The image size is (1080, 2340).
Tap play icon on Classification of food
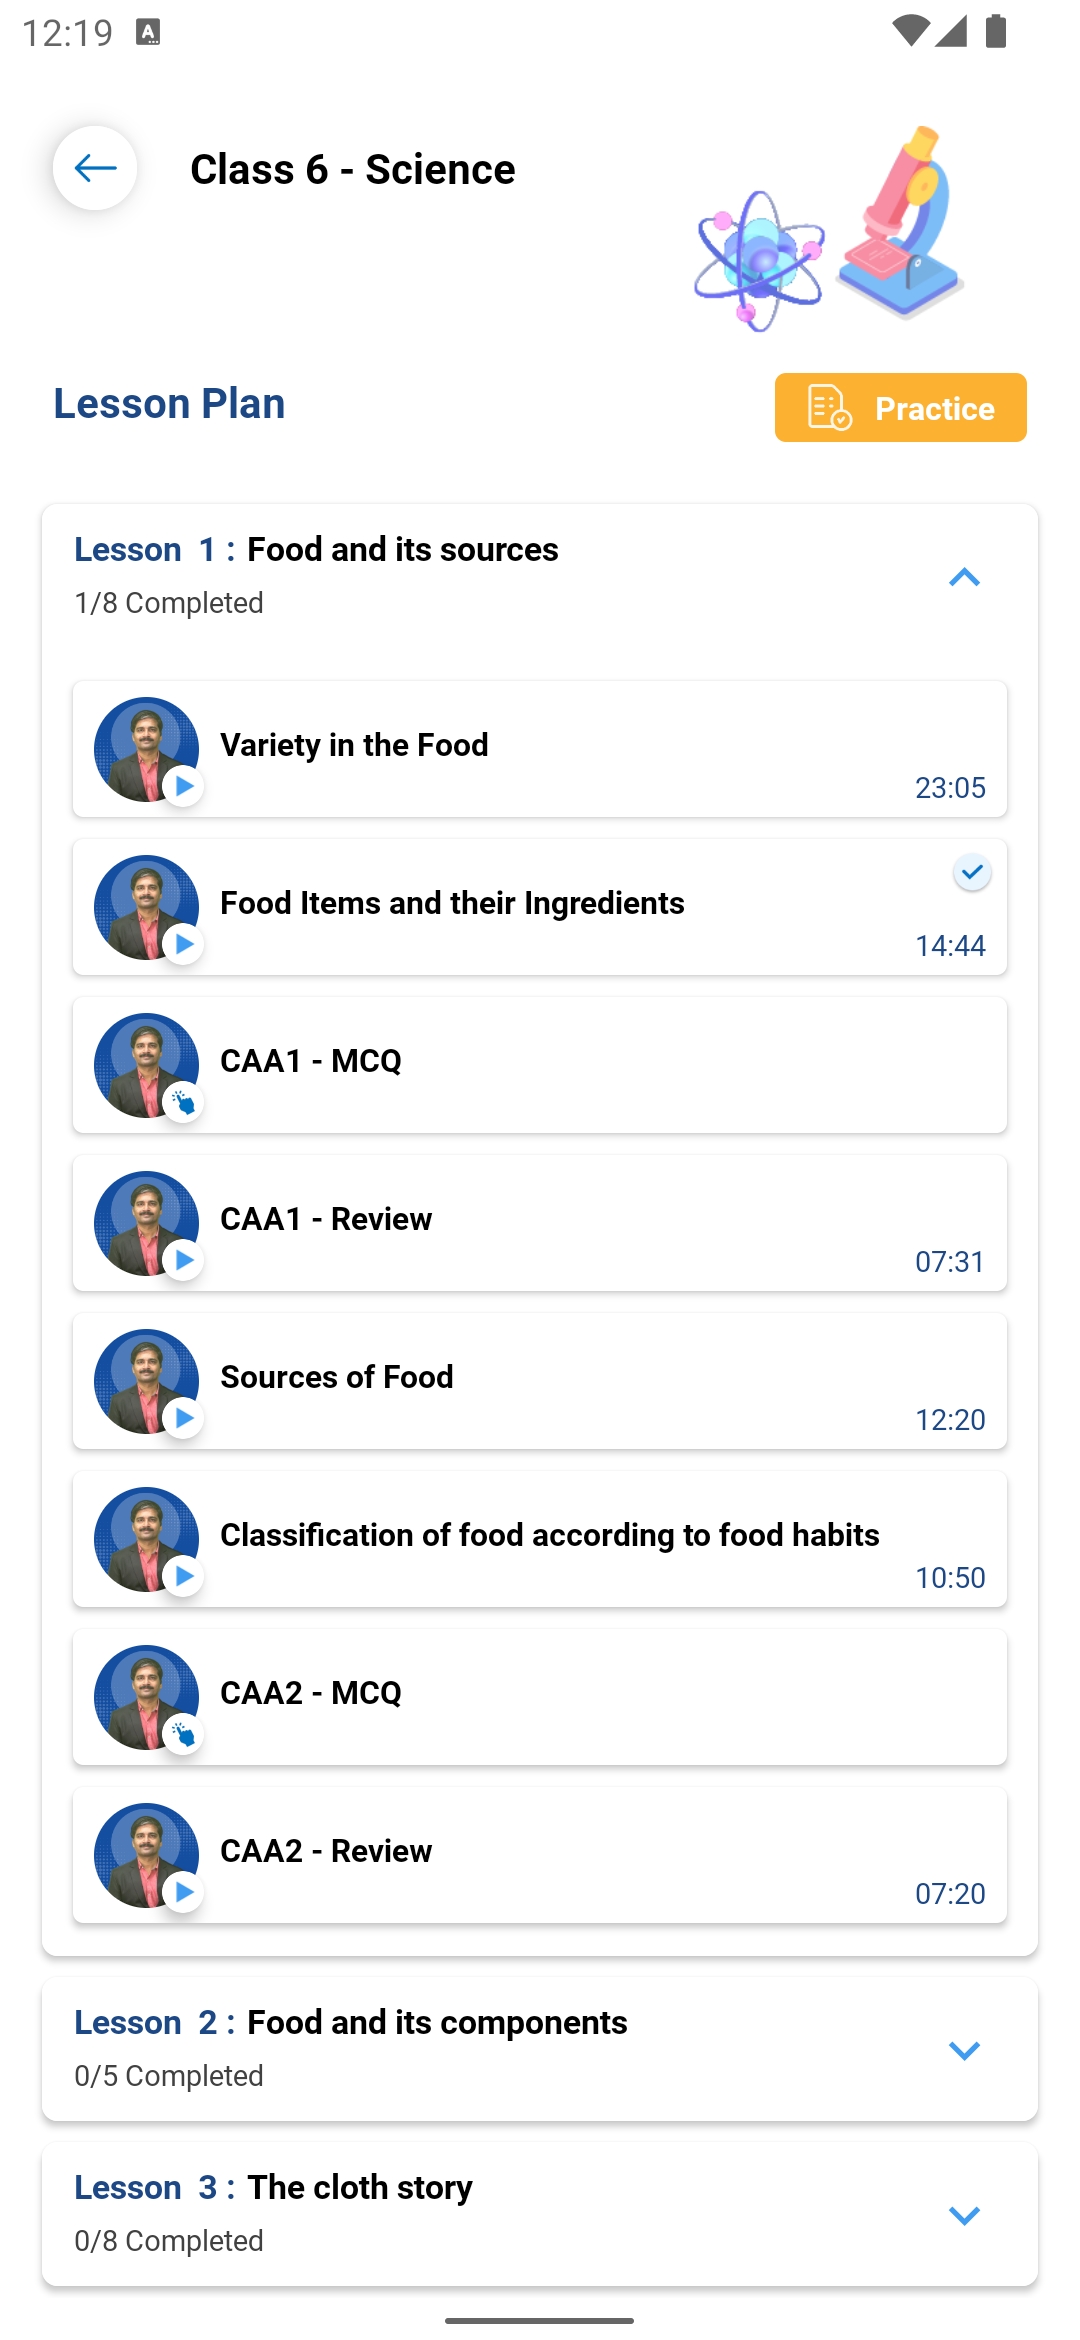click(x=184, y=1576)
